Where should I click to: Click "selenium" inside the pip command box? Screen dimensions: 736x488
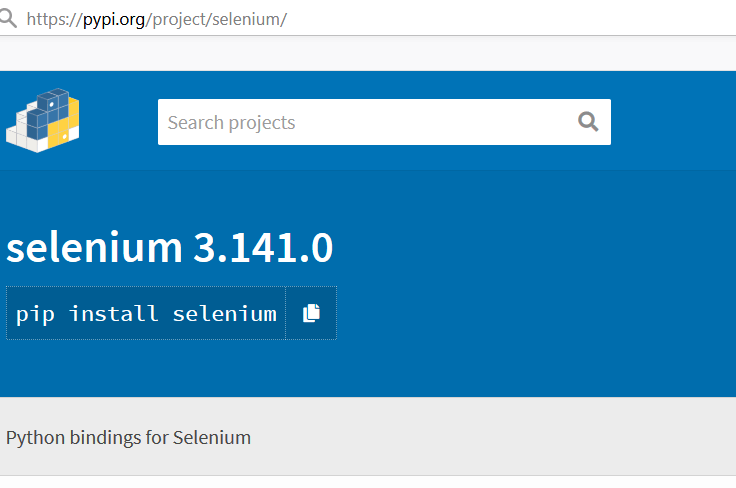point(225,314)
